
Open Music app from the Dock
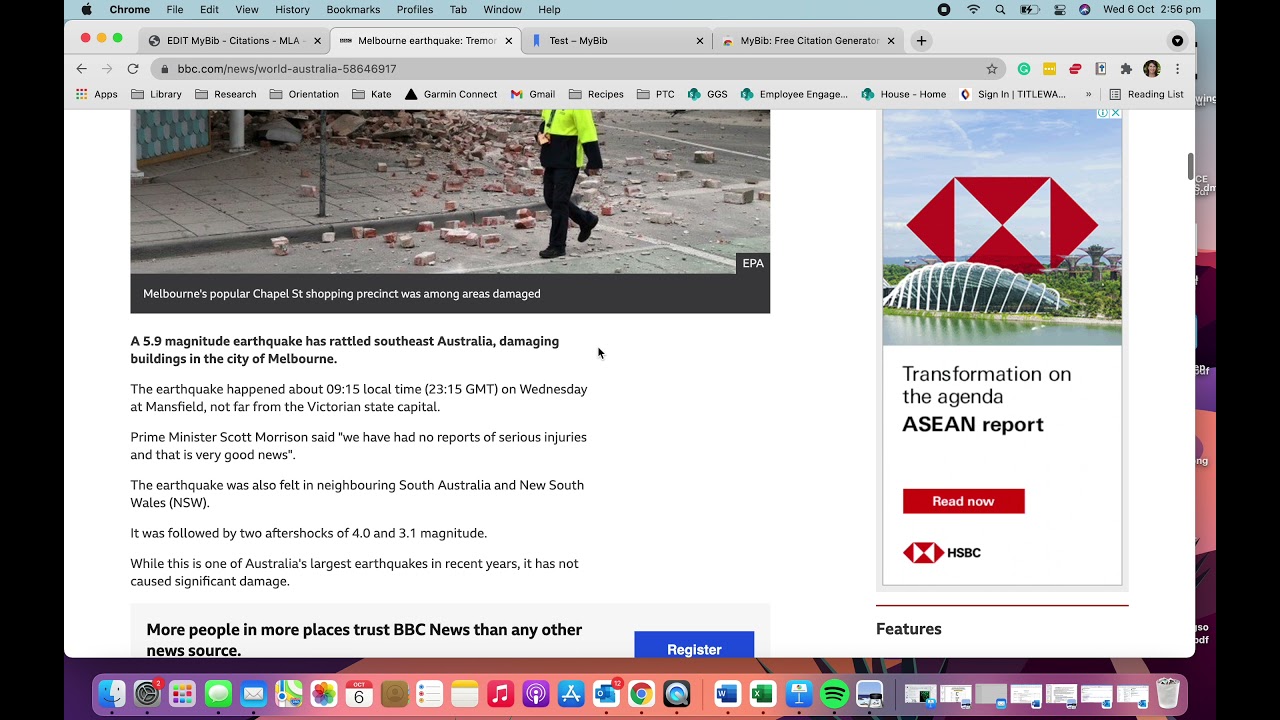coord(500,693)
